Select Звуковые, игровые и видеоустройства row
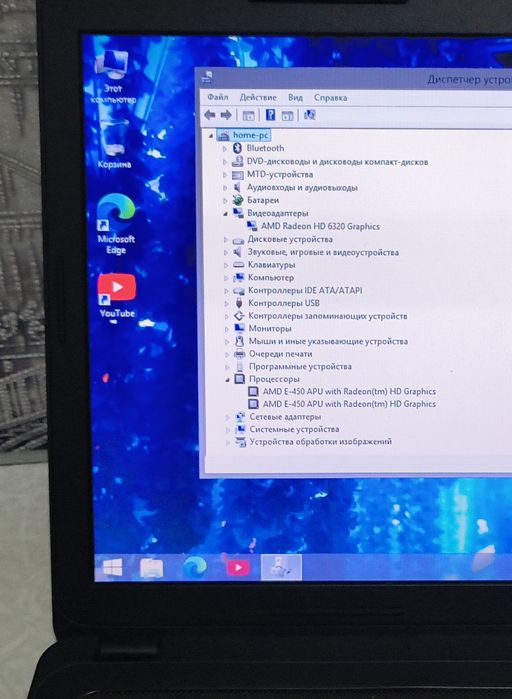The height and width of the screenshot is (699, 512). point(323,252)
